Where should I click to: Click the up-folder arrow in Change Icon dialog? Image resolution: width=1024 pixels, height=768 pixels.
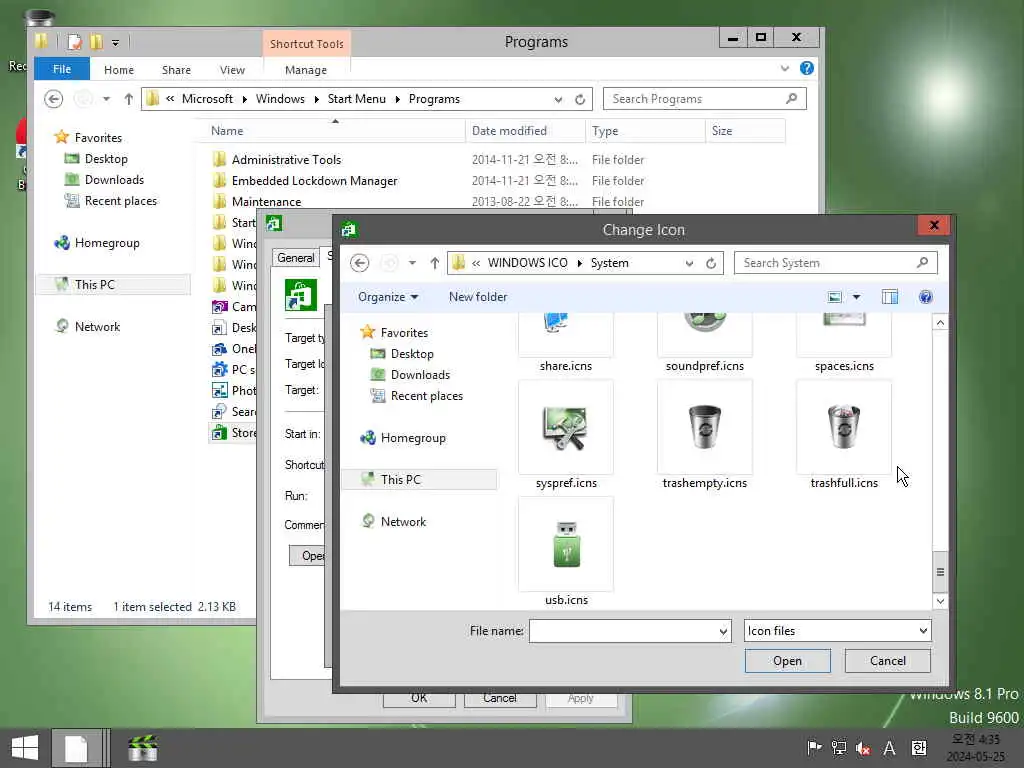[435, 263]
